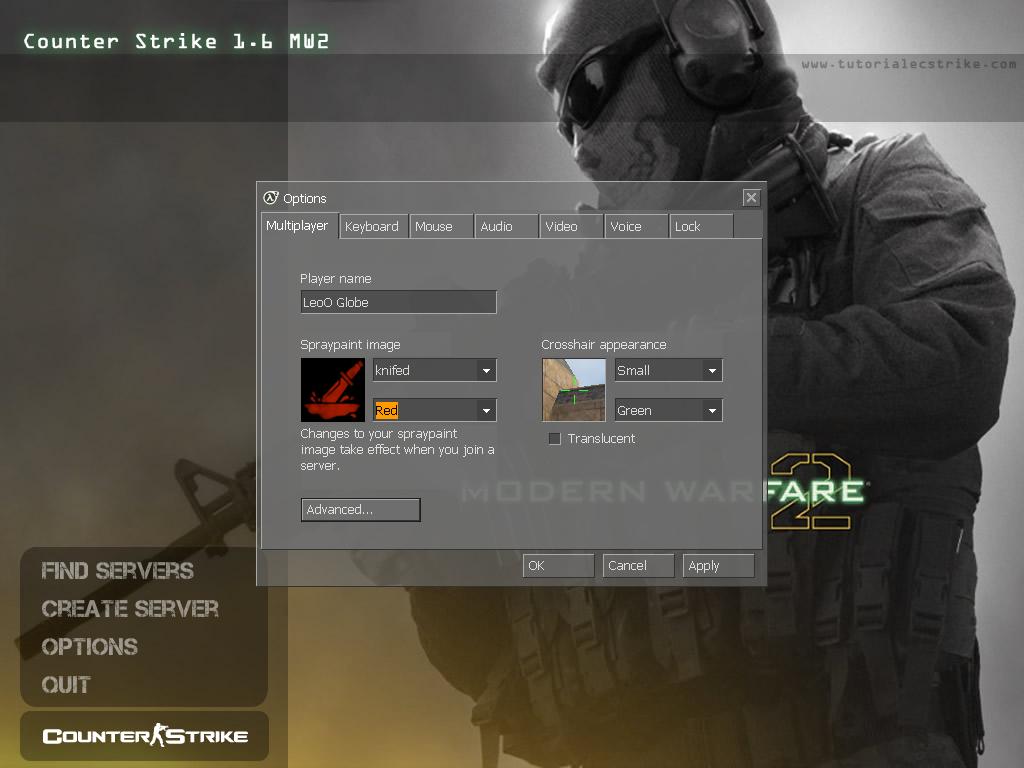Viewport: 1024px width, 768px height.
Task: Click the Cancel button
Action: tap(638, 566)
